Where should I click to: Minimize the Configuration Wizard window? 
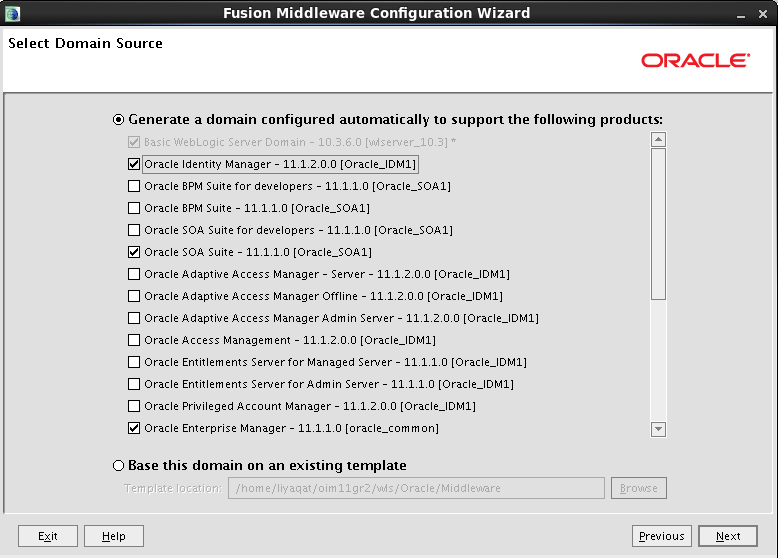[739, 13]
